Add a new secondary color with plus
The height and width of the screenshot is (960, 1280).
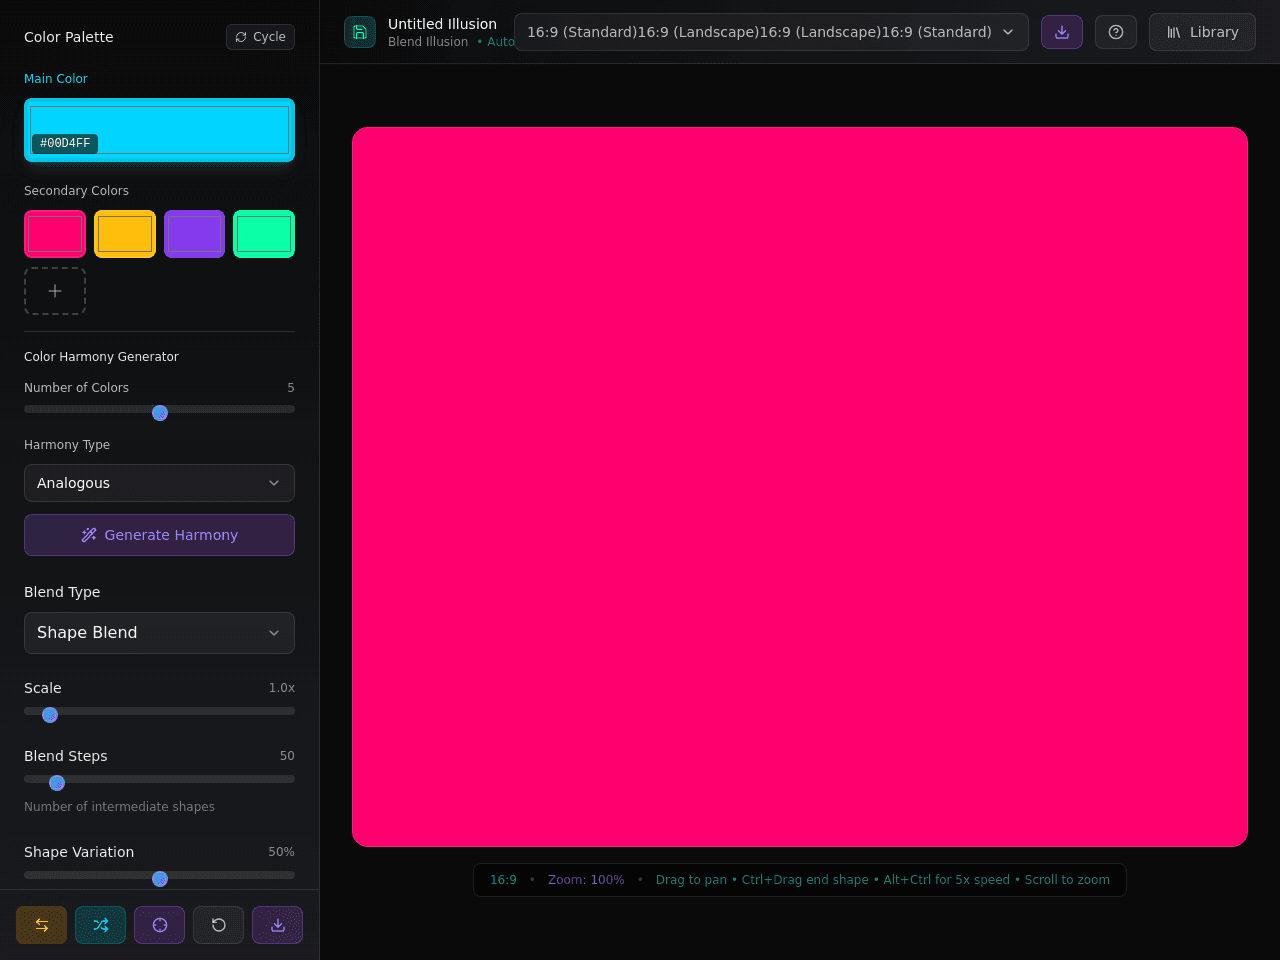click(x=55, y=291)
